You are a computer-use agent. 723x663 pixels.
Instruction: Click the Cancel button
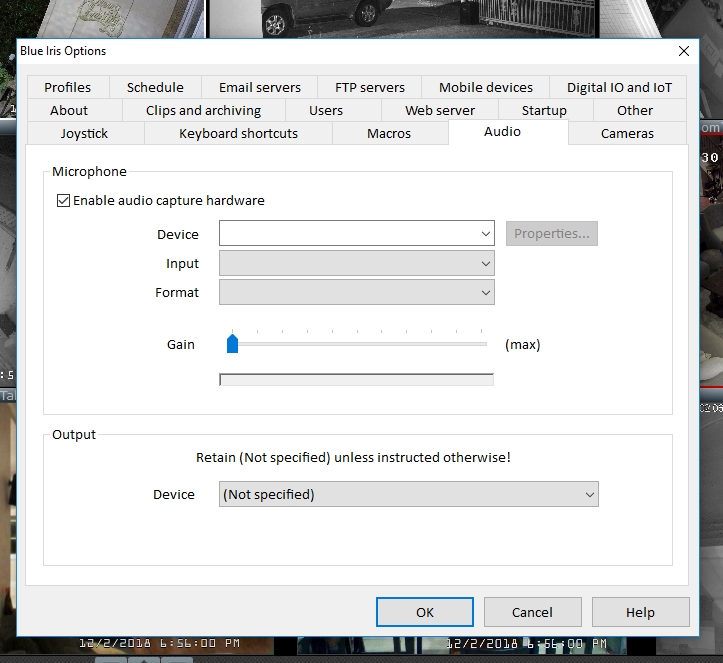point(533,612)
